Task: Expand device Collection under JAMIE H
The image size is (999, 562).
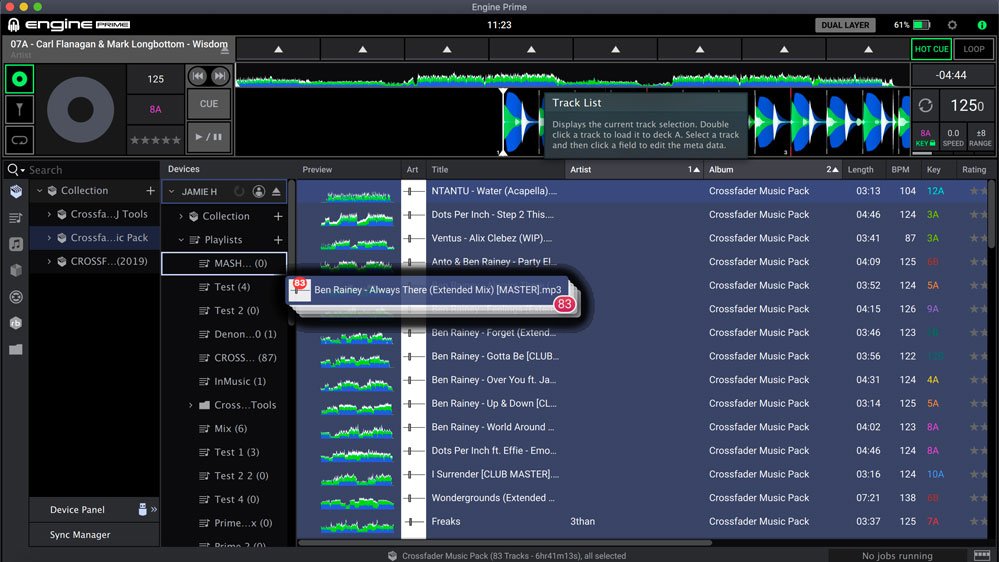Action: click(x=181, y=216)
